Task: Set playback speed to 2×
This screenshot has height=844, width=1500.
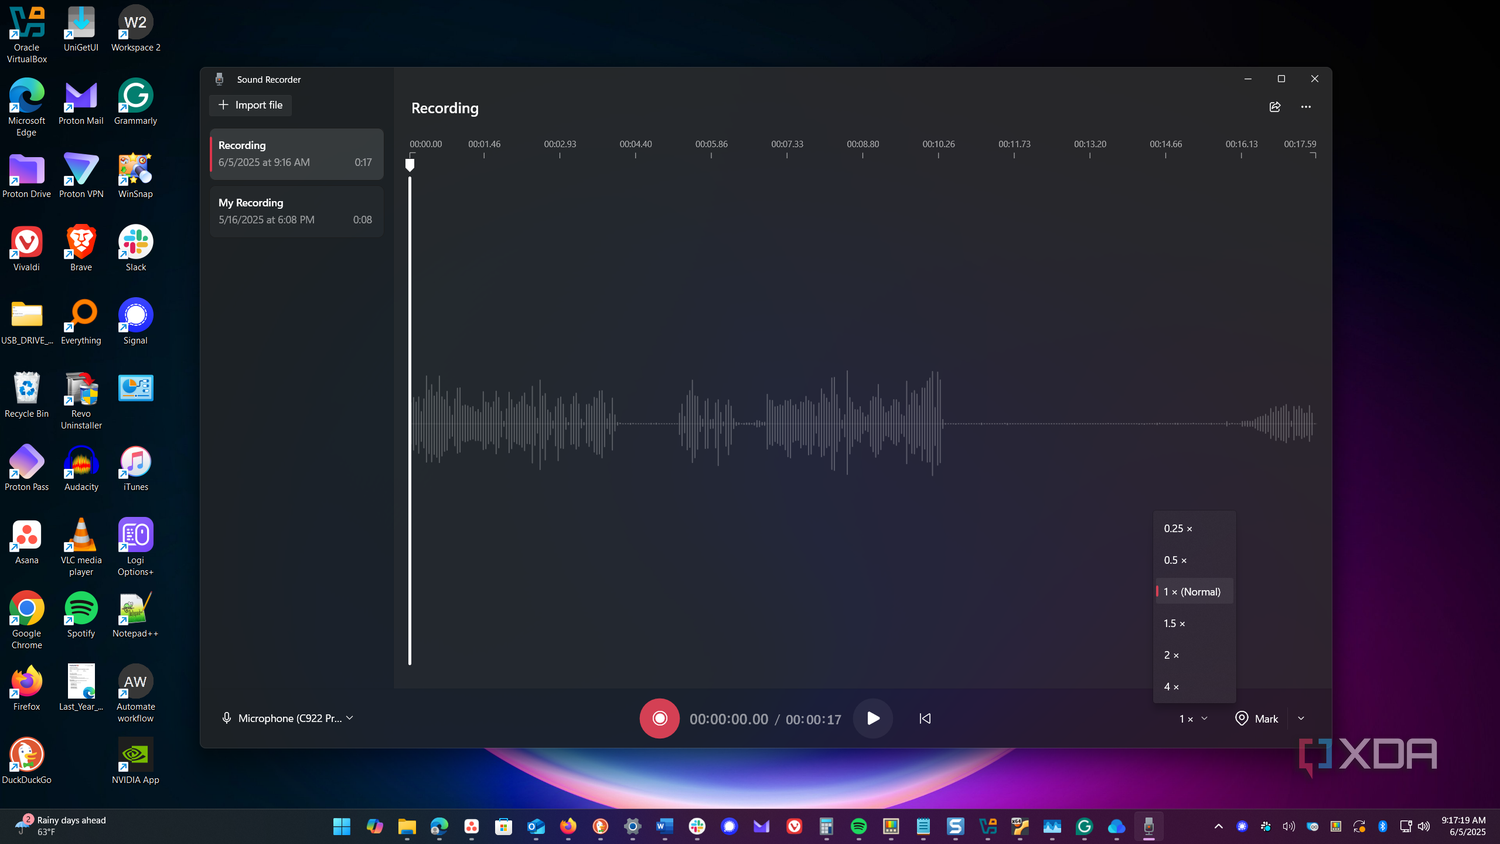Action: (1195, 655)
